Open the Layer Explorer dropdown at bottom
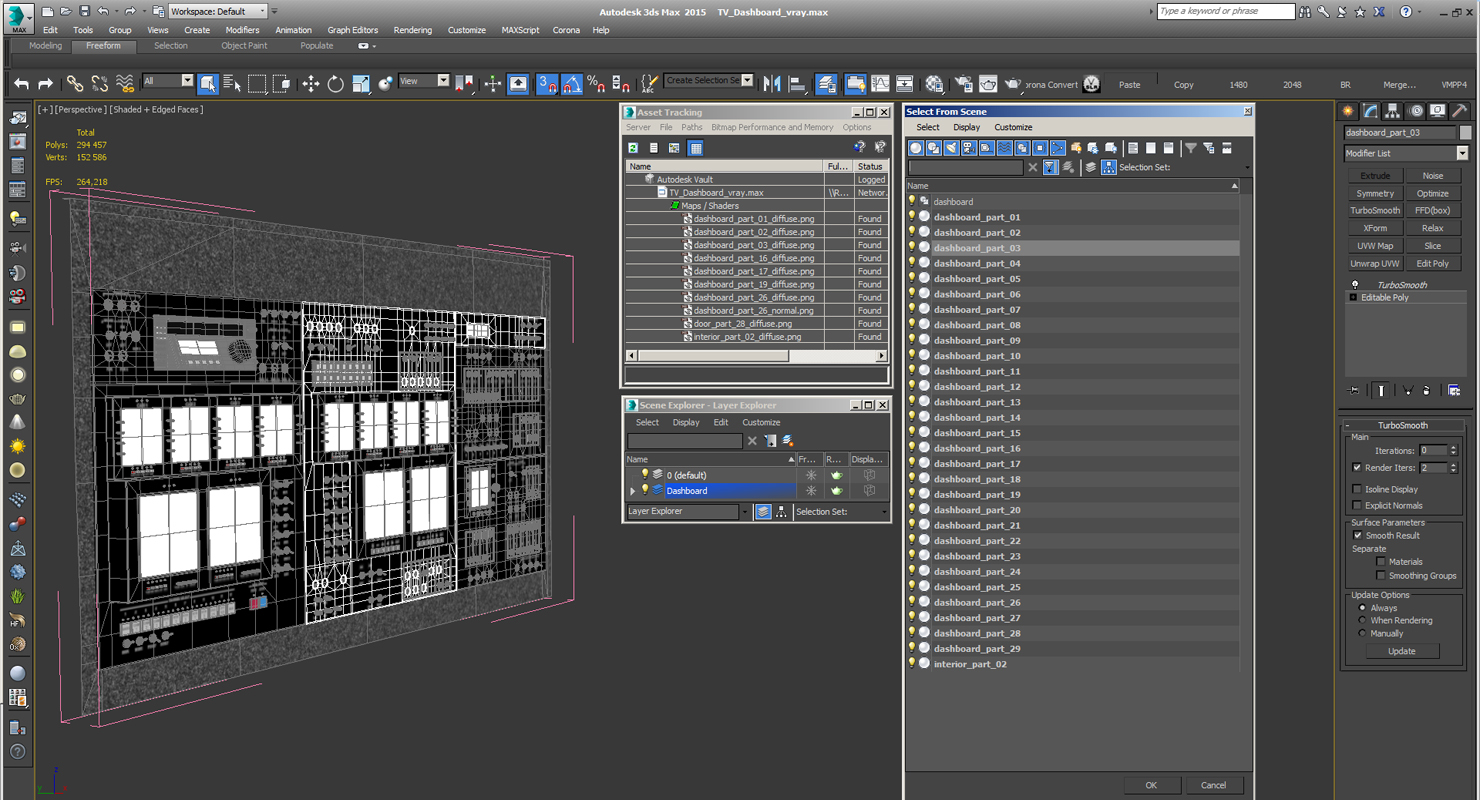This screenshot has height=800, width=1480. point(688,512)
